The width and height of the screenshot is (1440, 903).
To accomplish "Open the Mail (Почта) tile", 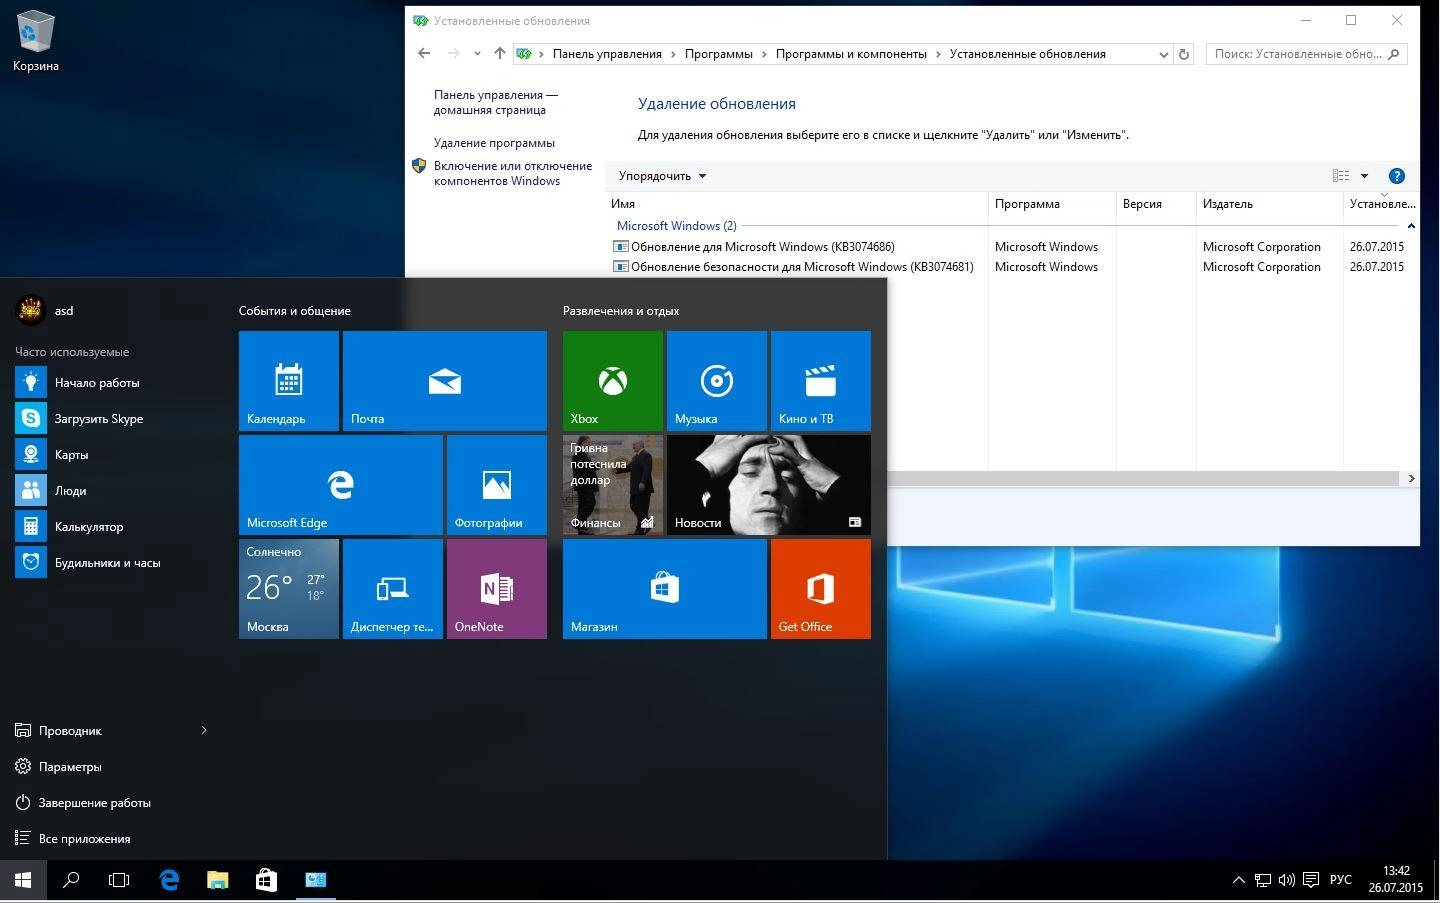I will 445,381.
